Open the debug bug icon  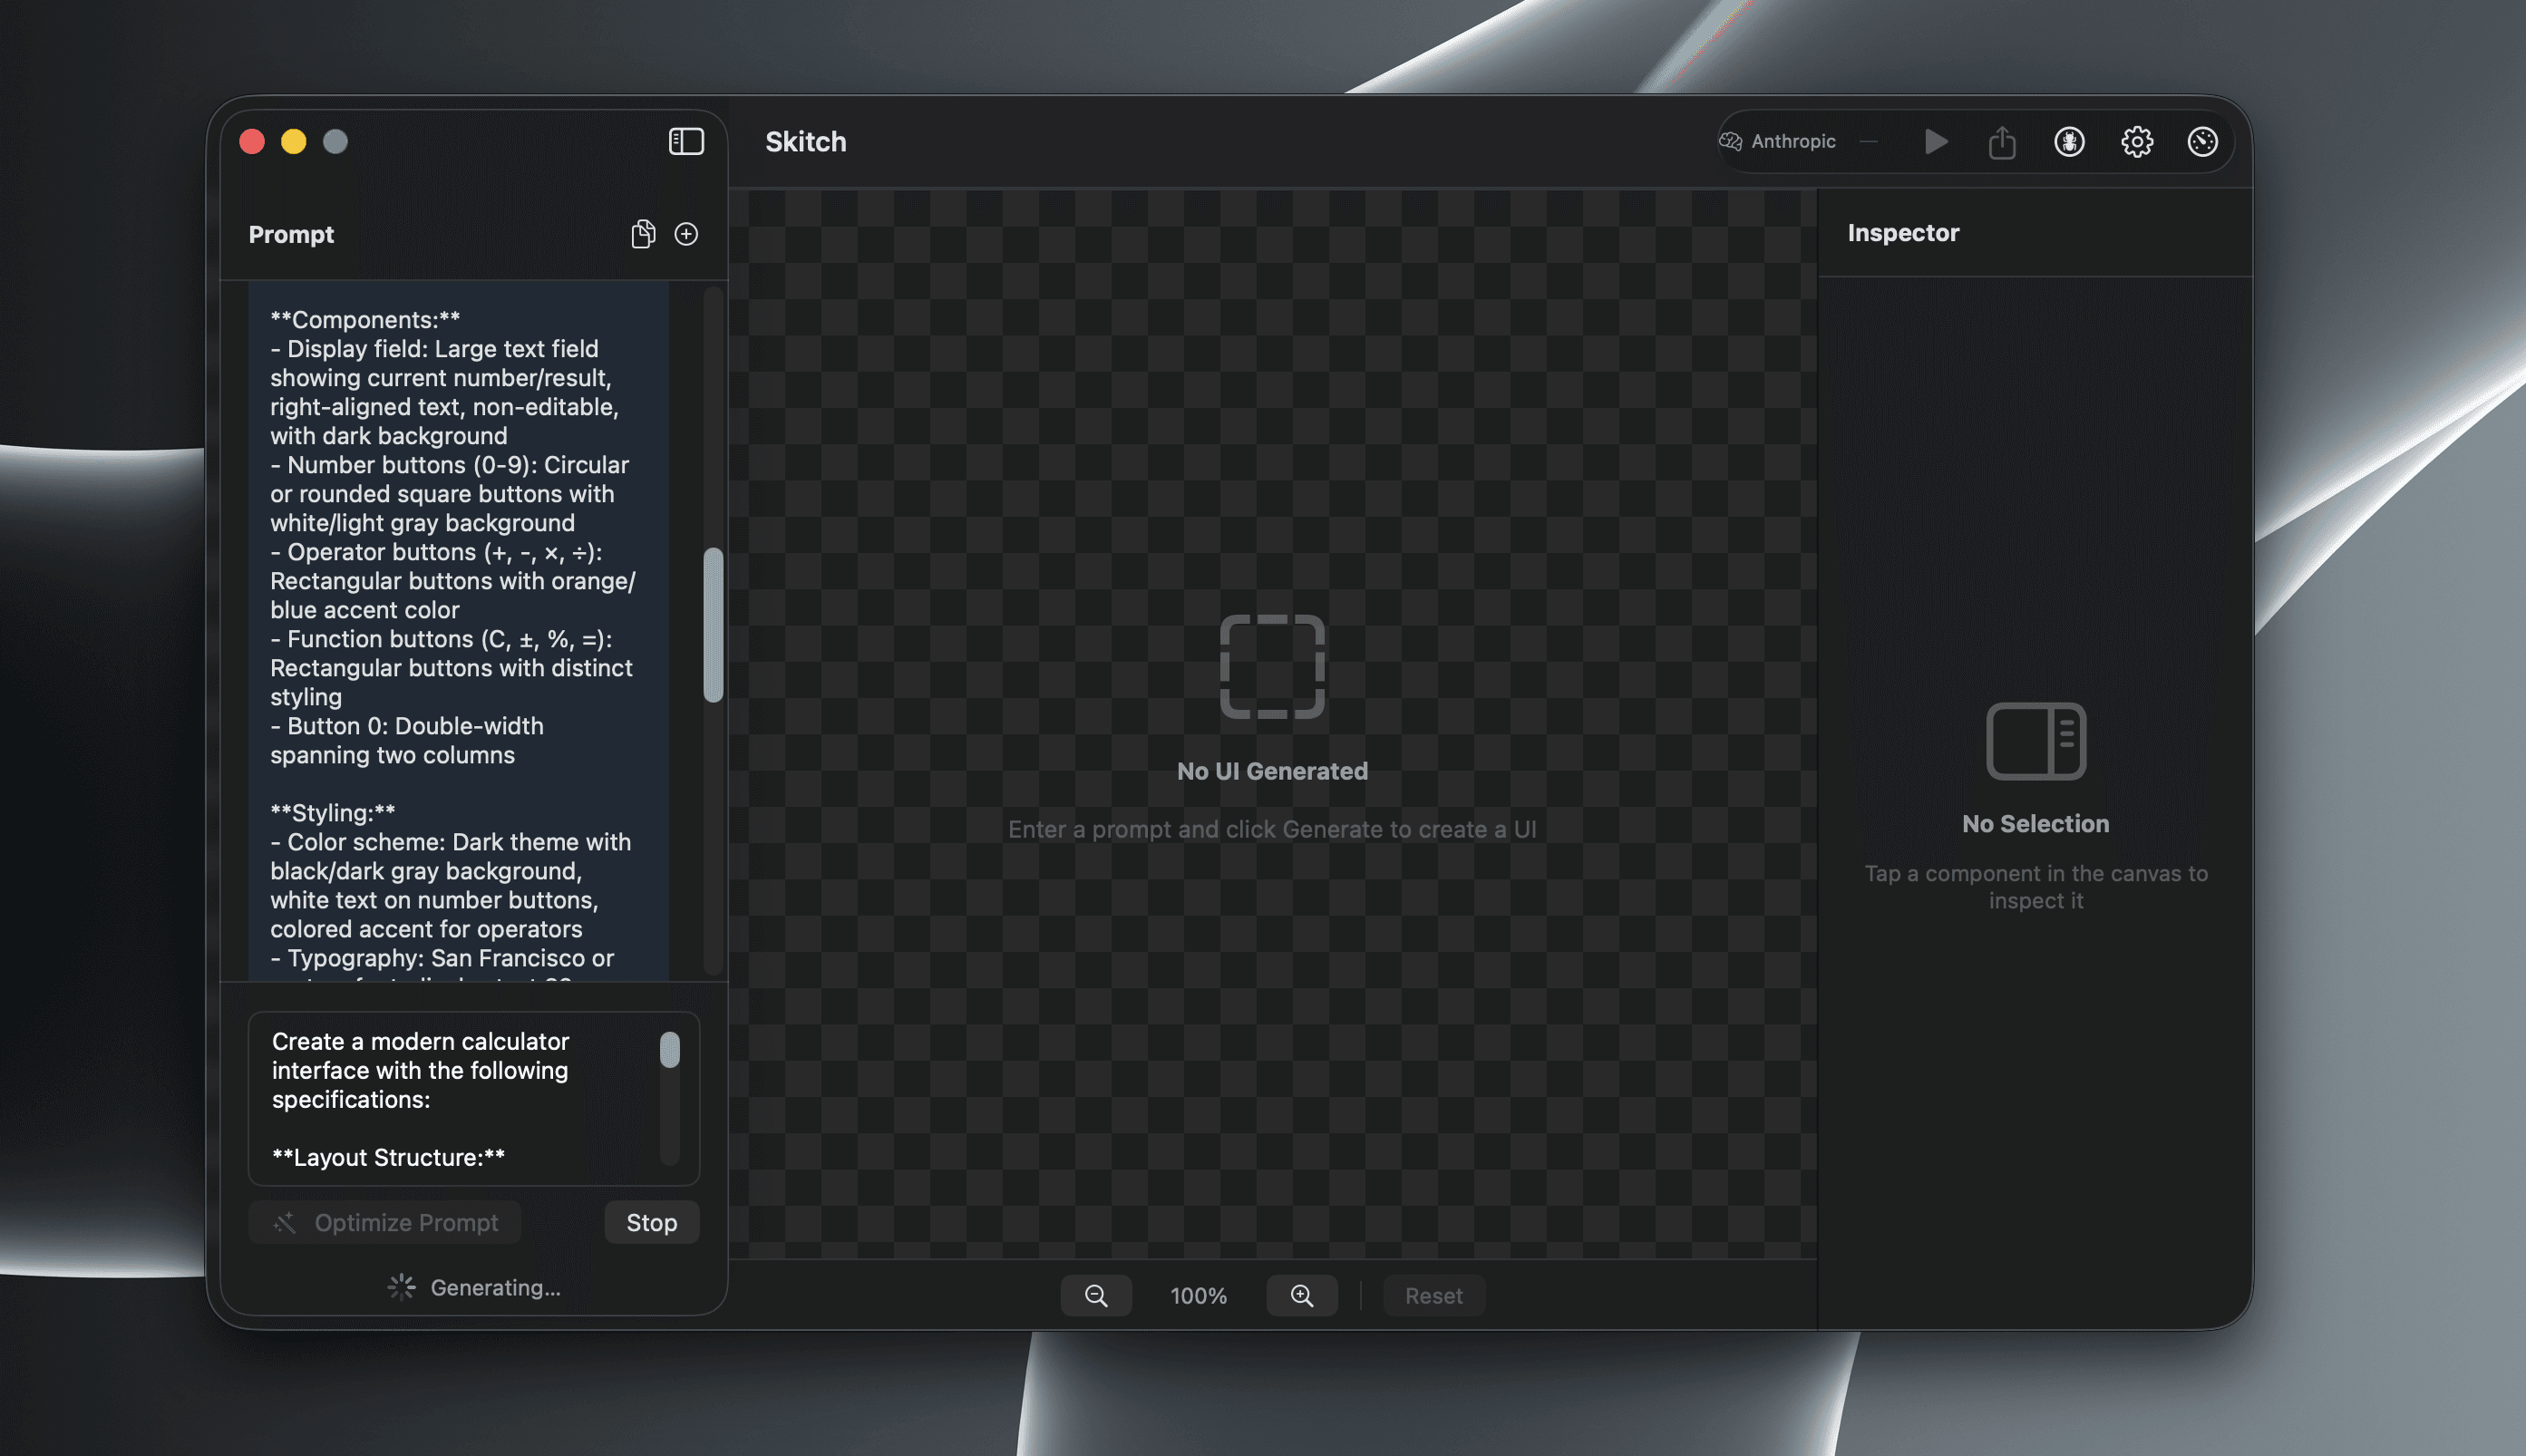tap(2069, 141)
